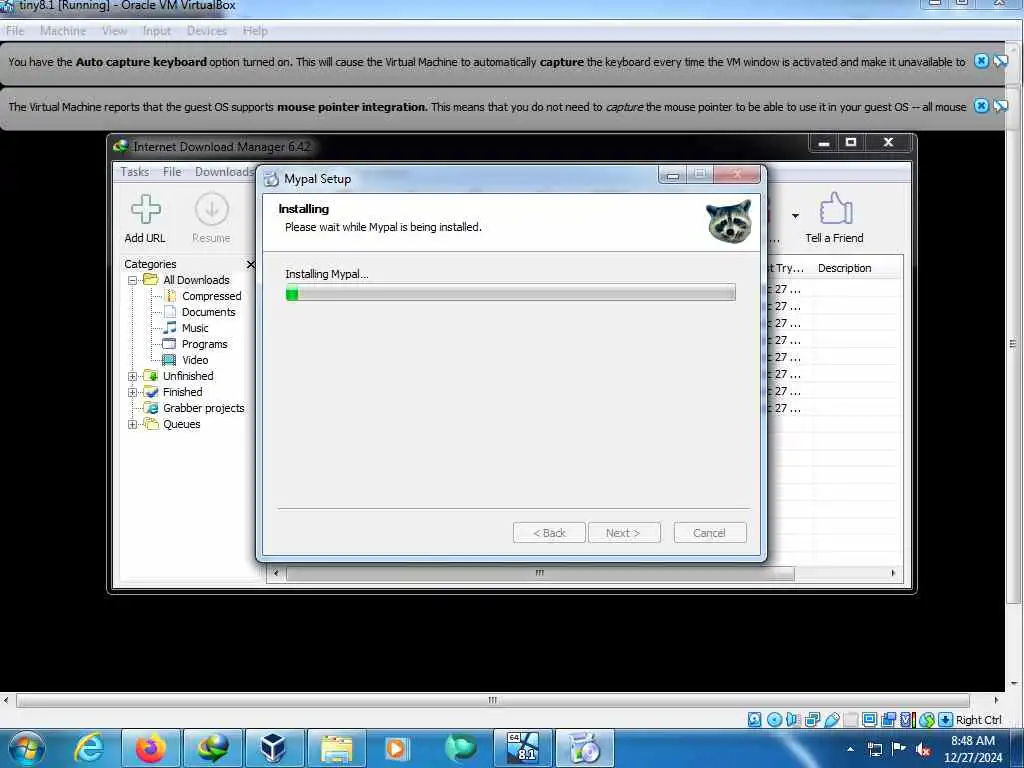Click the Next button in Mypal Setup
The height and width of the screenshot is (768, 1024).
(x=624, y=533)
